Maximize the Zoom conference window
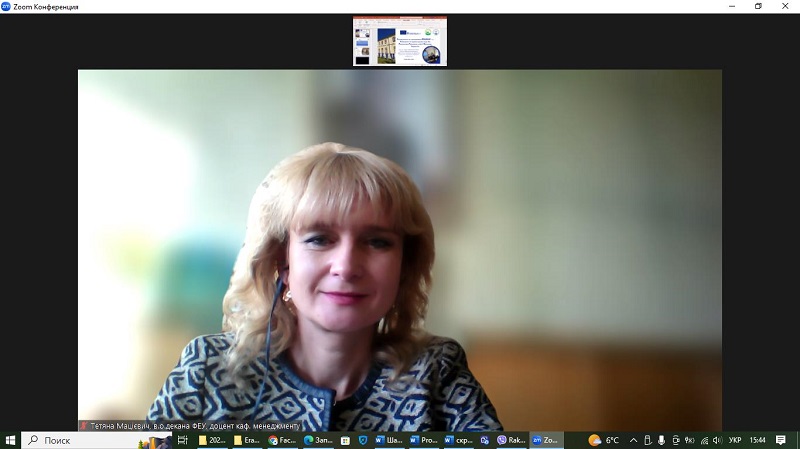This screenshot has width=800, height=449. [758, 7]
